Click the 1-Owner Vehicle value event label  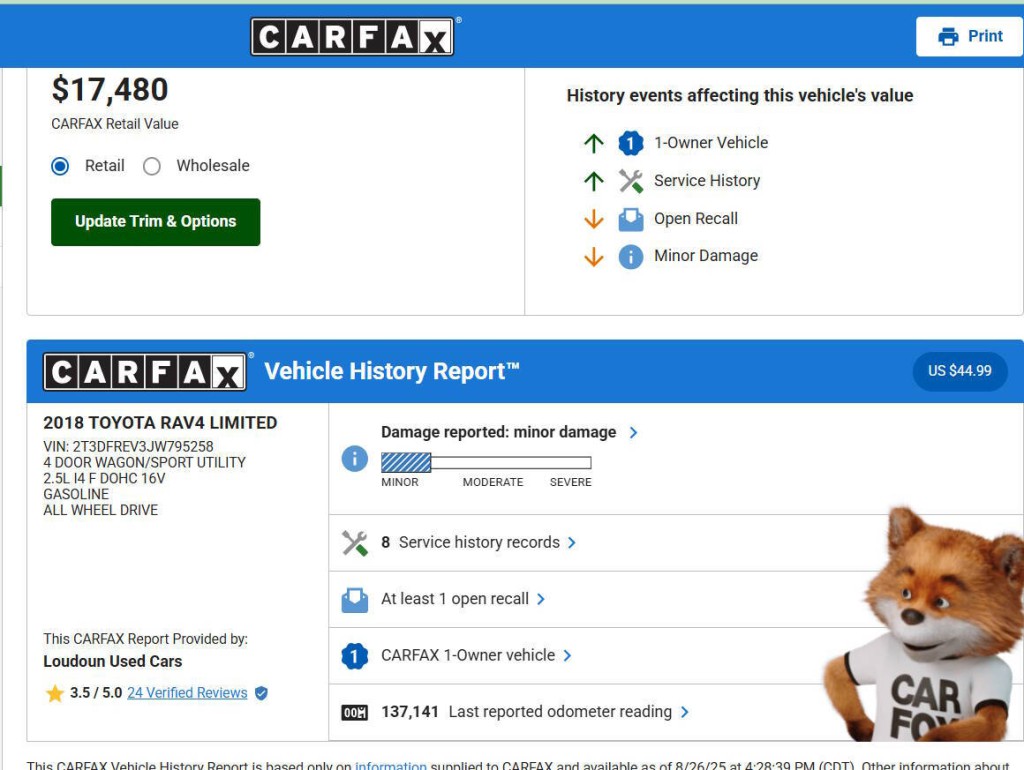(711, 143)
